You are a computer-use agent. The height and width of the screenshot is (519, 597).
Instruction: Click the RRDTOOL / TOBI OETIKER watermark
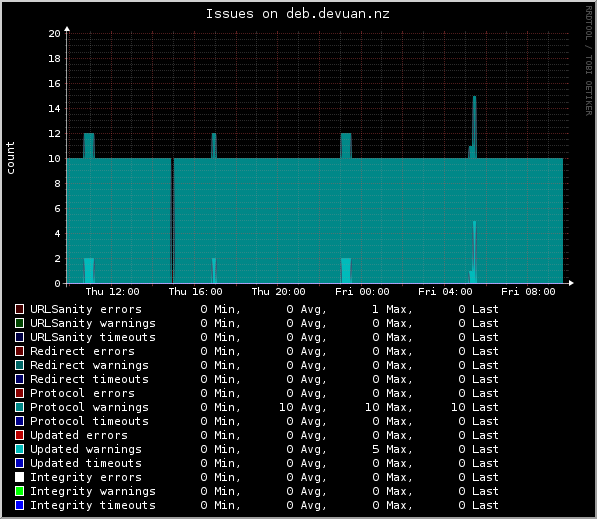589,61
